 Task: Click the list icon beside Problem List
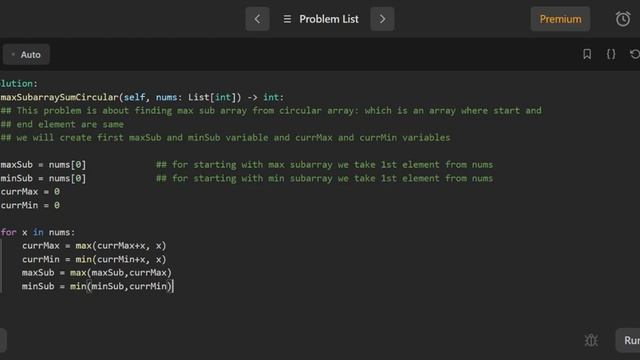287,19
